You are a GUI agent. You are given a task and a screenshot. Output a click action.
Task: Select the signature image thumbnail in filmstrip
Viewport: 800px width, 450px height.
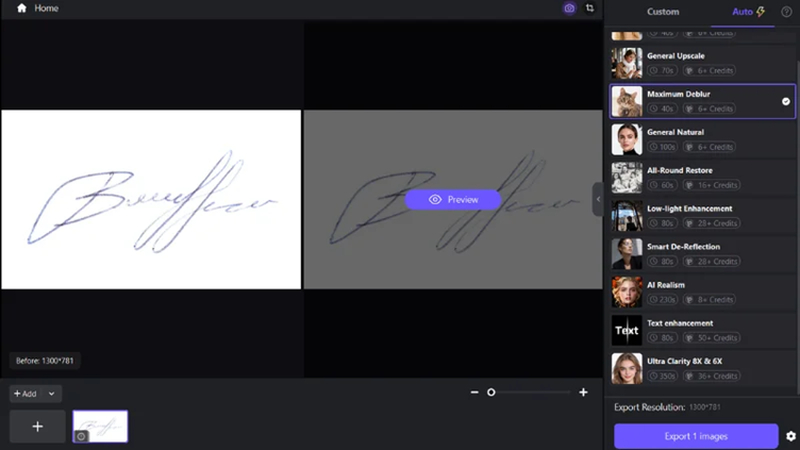[x=101, y=427]
